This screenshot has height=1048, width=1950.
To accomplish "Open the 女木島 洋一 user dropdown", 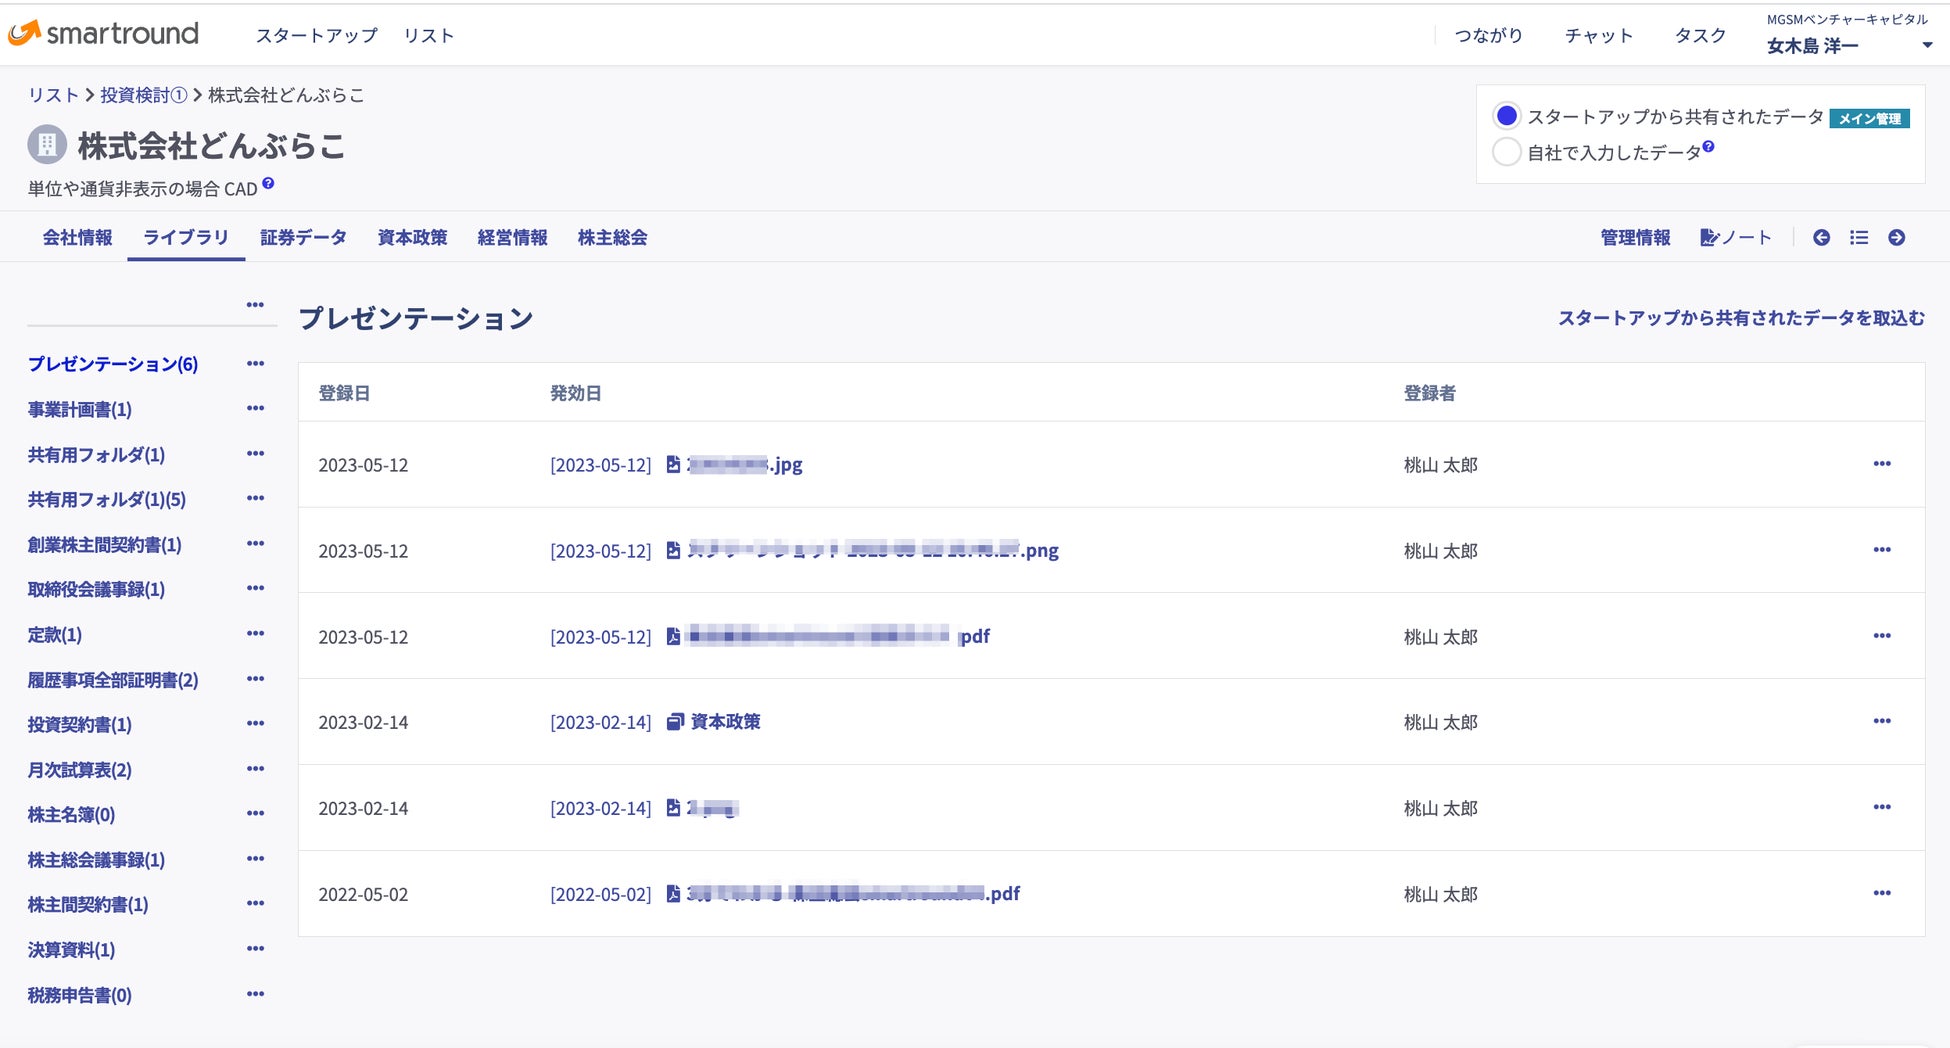I will [1926, 45].
